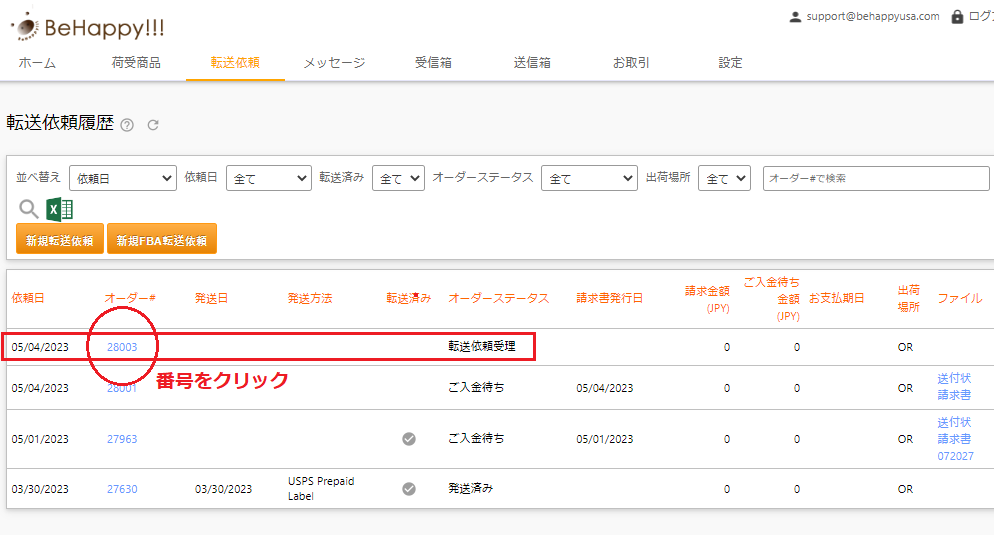The width and height of the screenshot is (994, 535).
Task: Open order number 28003 link
Action: coord(122,347)
